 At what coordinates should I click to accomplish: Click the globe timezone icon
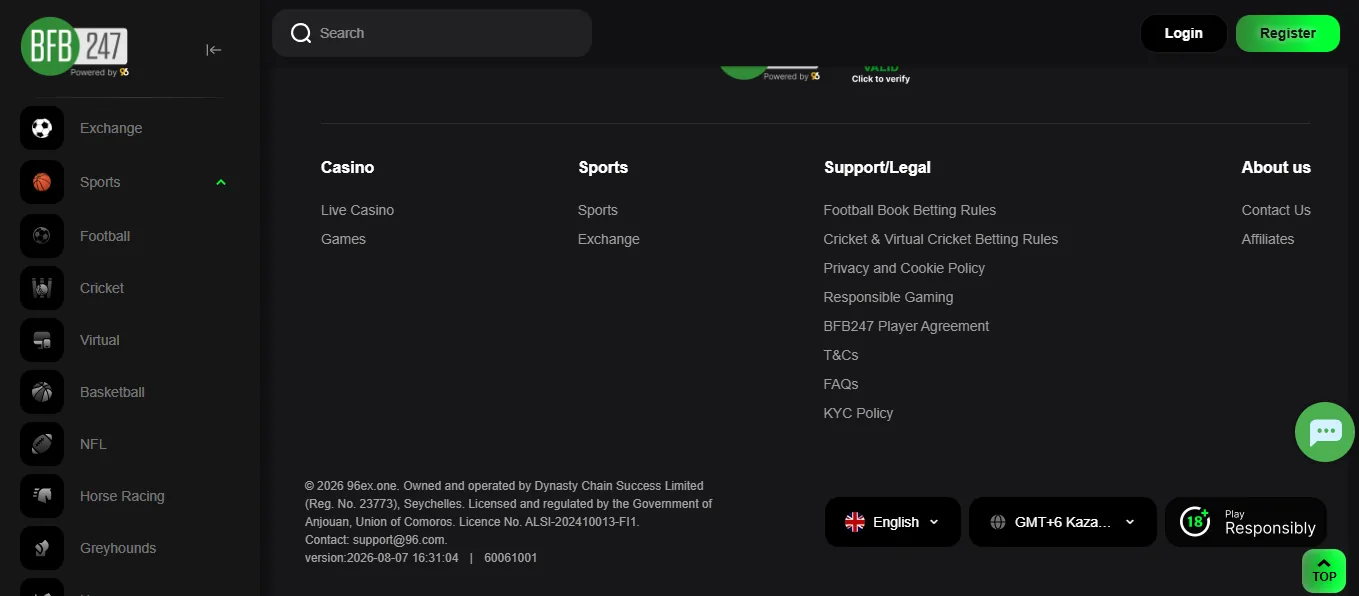point(997,522)
